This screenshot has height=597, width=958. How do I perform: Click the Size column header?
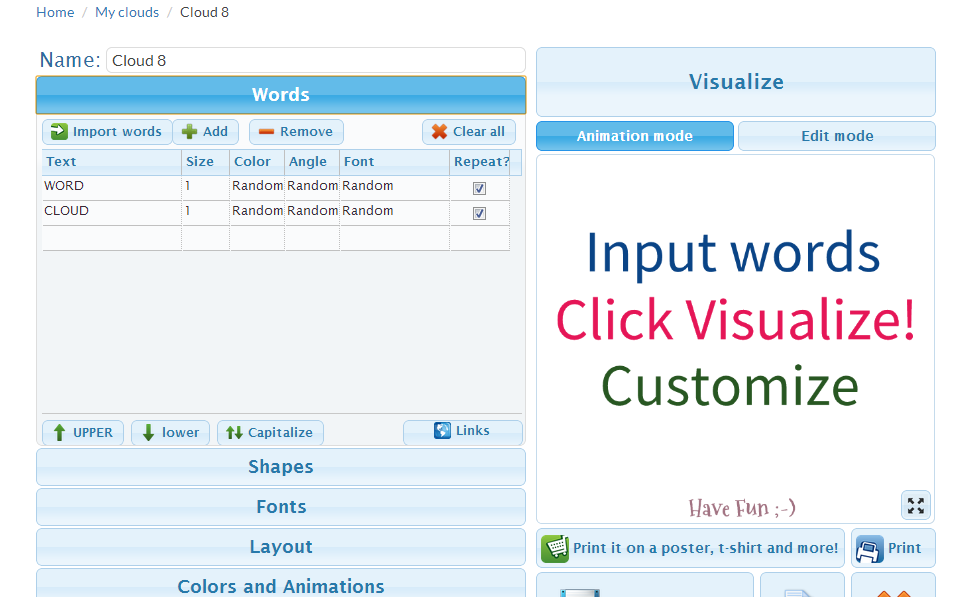click(x=206, y=162)
